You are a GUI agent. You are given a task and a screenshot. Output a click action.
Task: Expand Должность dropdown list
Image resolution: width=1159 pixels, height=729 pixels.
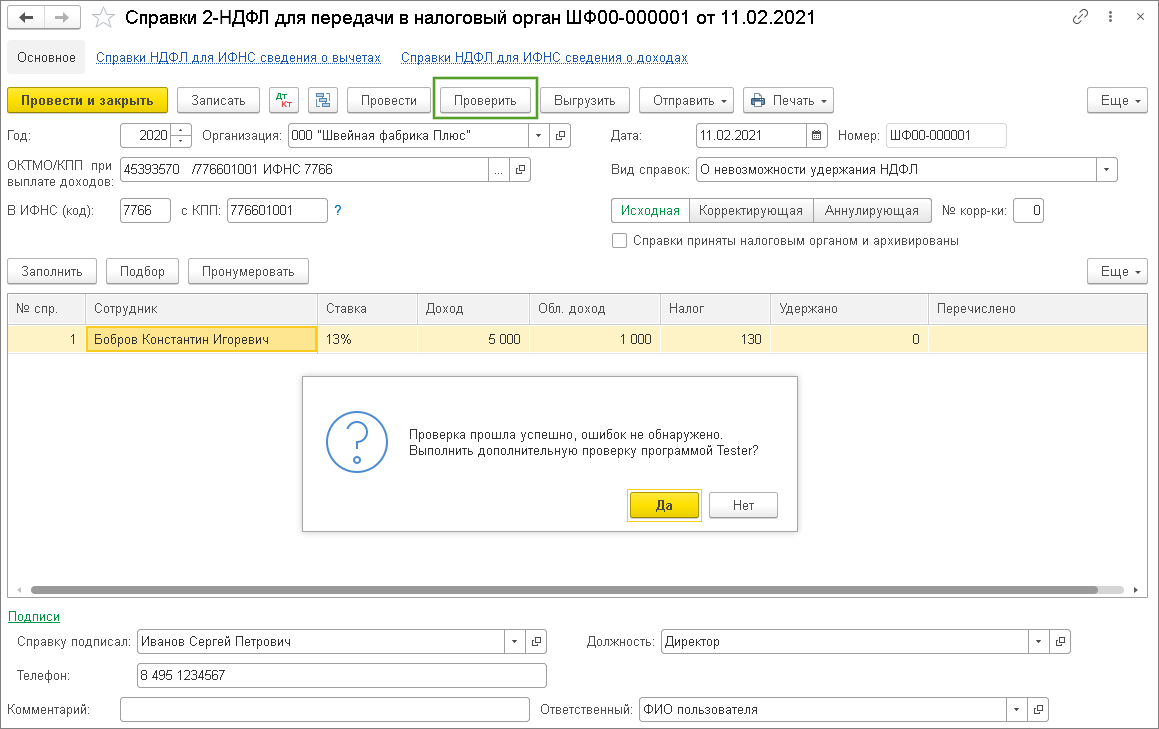[1039, 641]
